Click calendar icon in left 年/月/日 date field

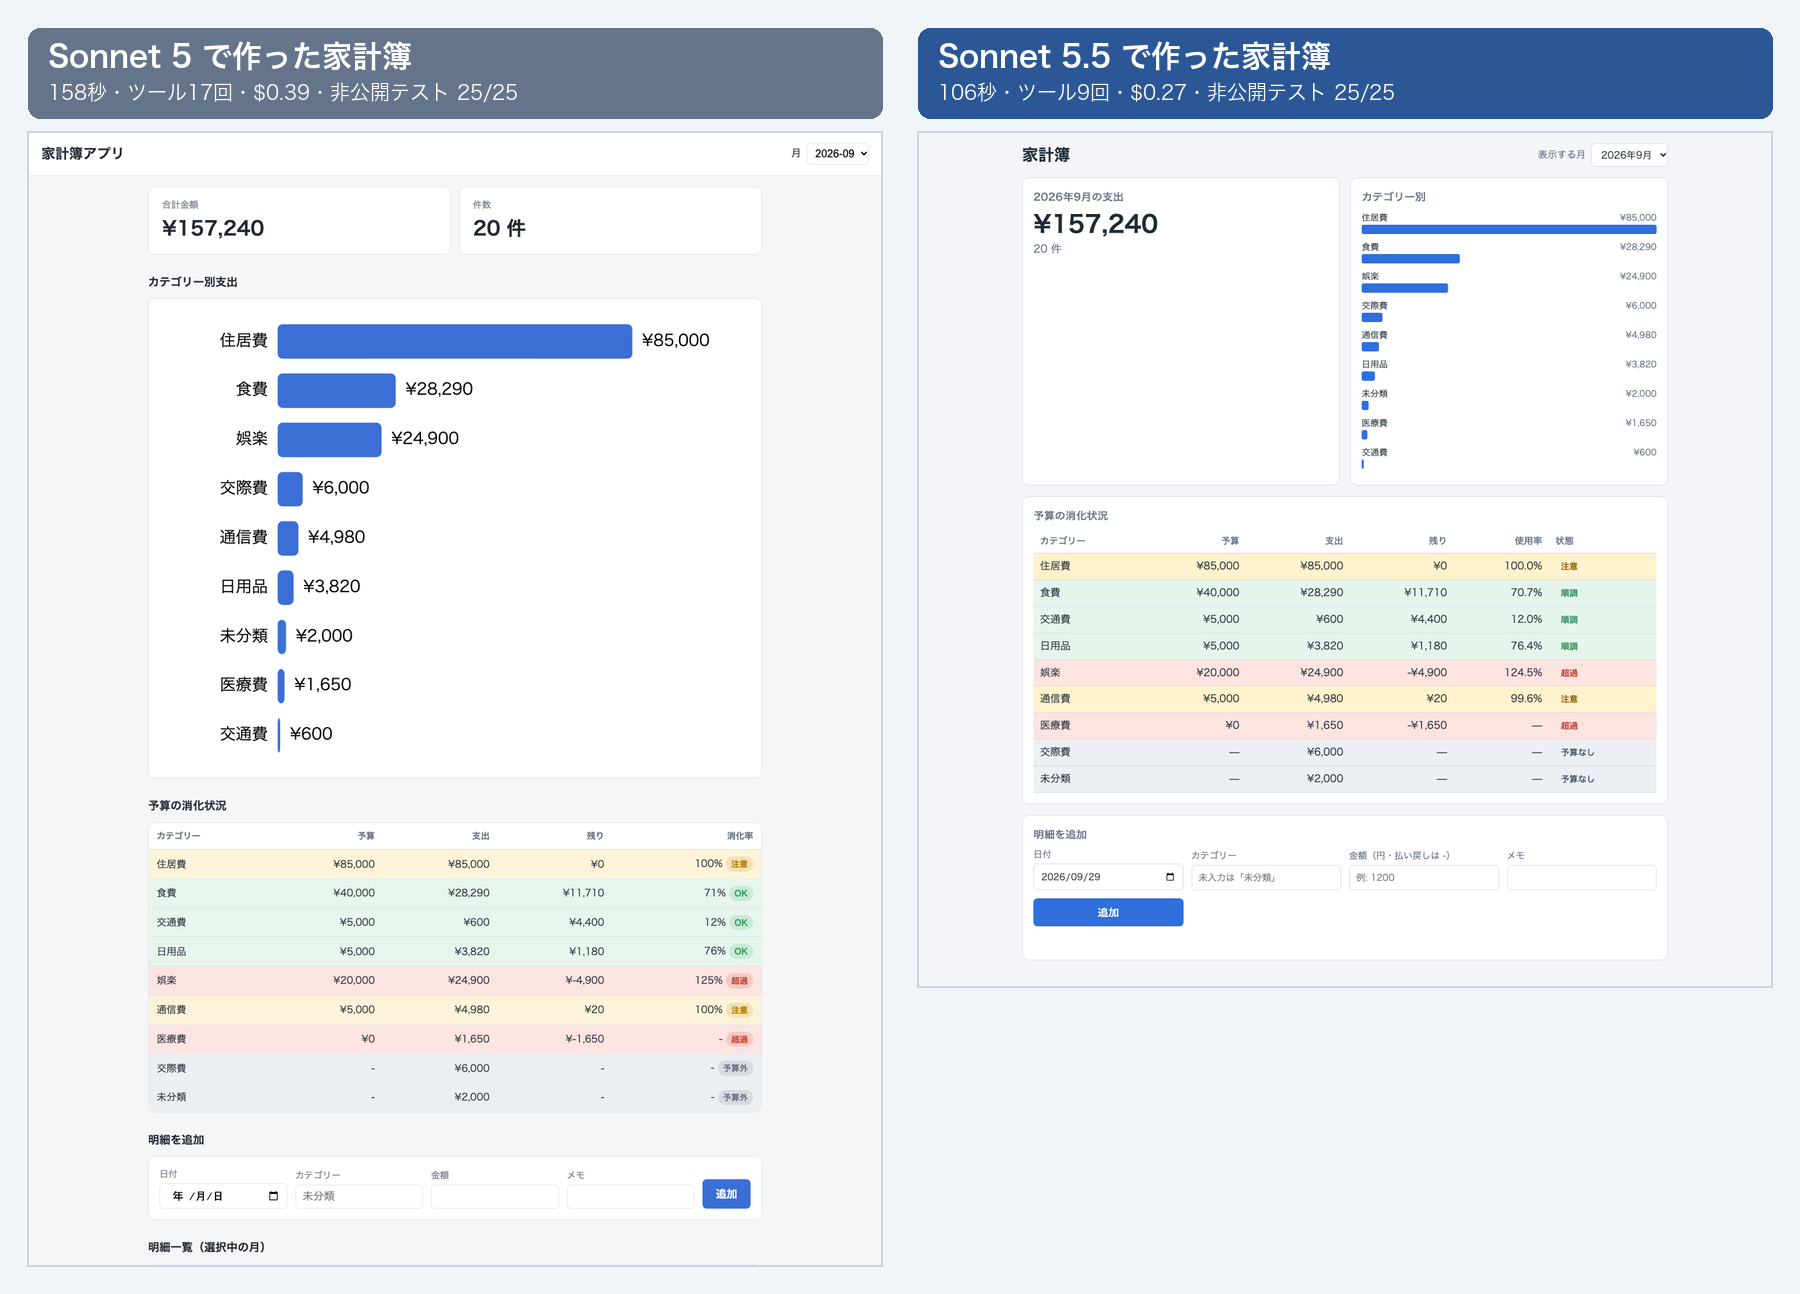click(x=273, y=1196)
